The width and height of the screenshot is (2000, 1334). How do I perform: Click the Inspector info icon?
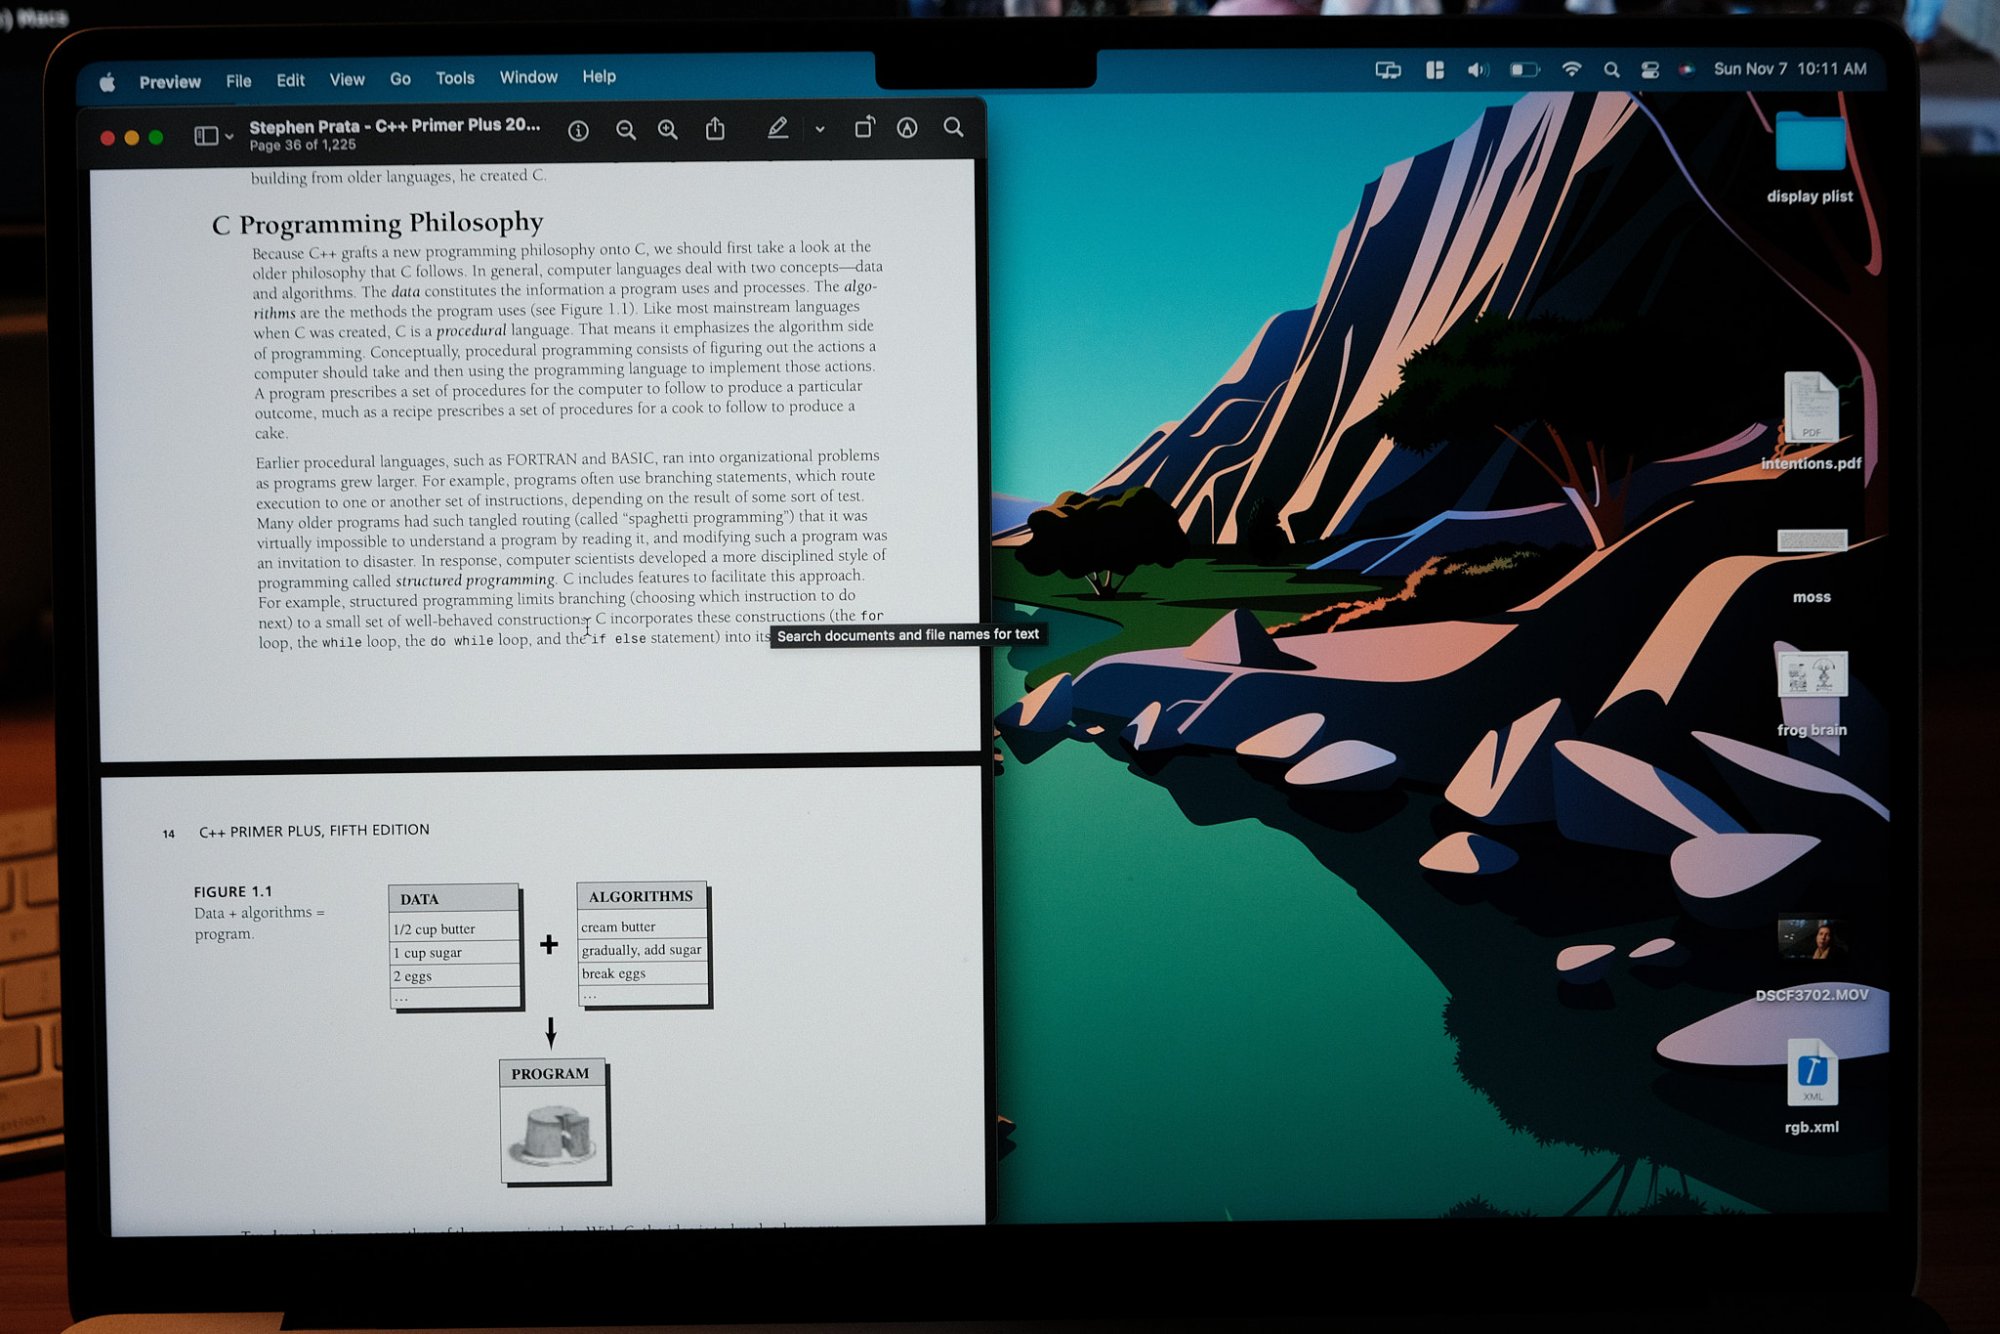coord(578,131)
